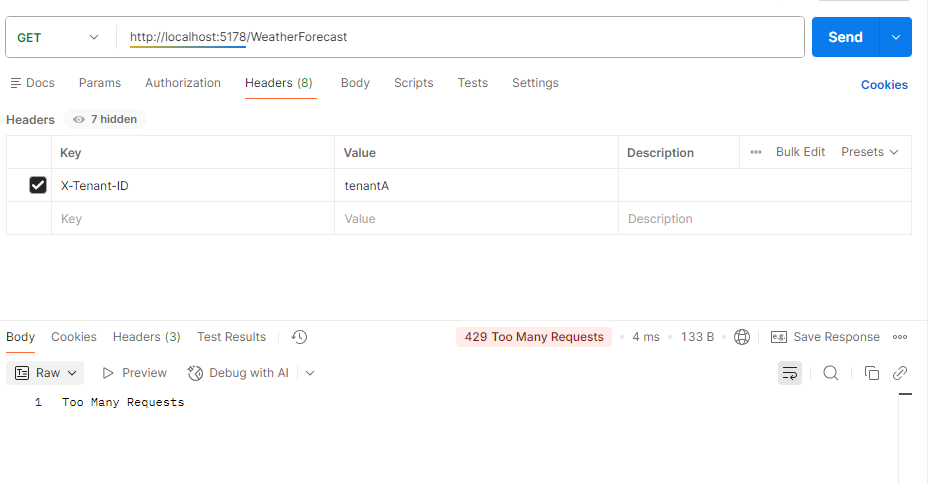Click the tenantA value field
This screenshot has width=935, height=484.
coord(475,185)
